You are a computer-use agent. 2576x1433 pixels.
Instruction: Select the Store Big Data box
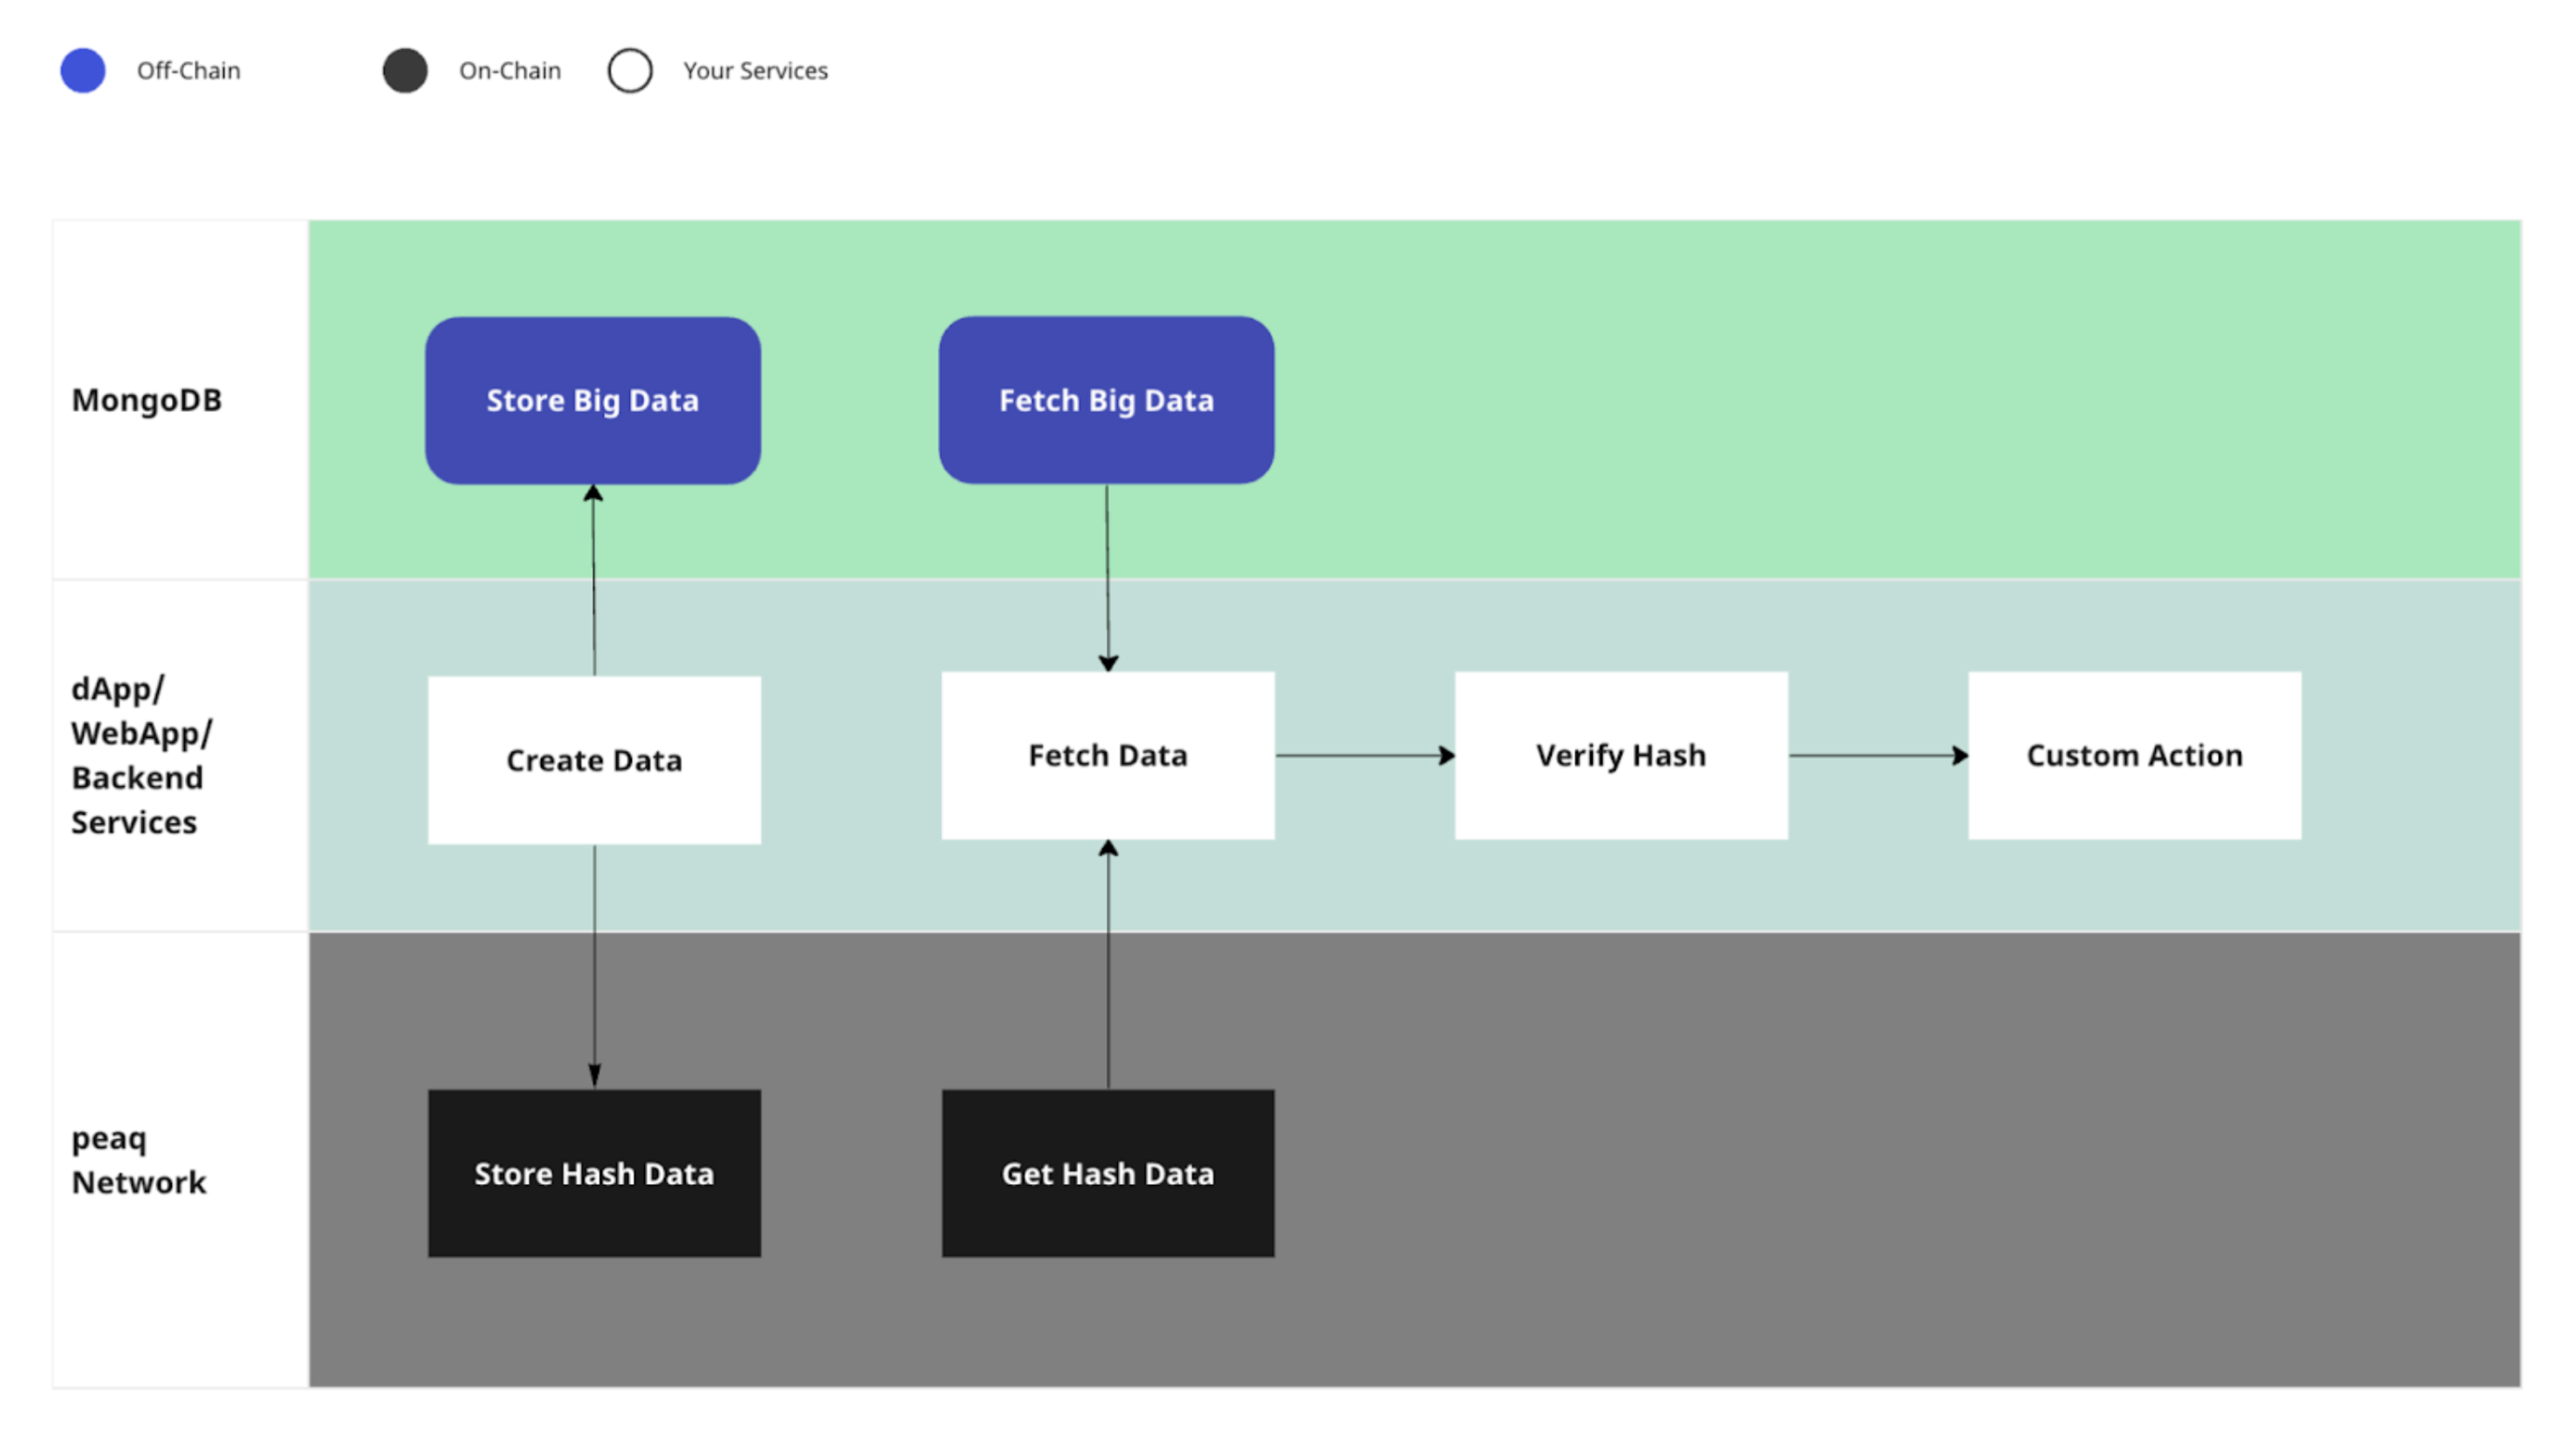[593, 401]
